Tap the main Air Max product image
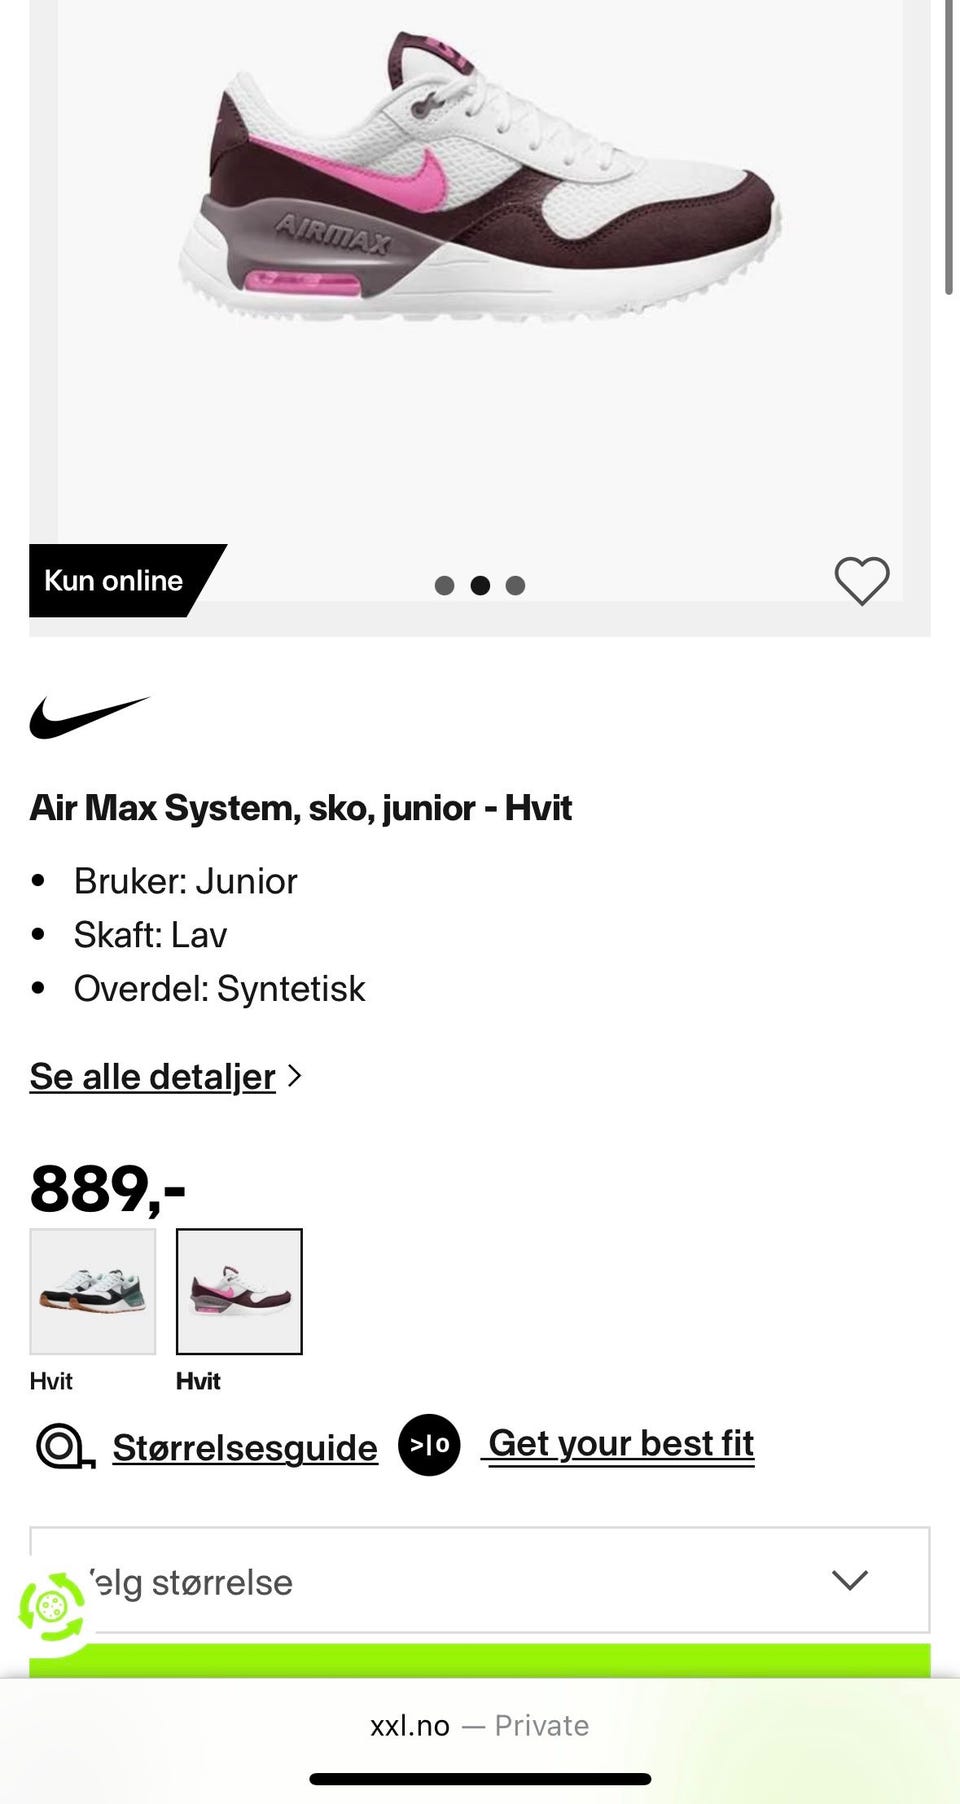Viewport: 960px width, 1804px height. point(480,177)
